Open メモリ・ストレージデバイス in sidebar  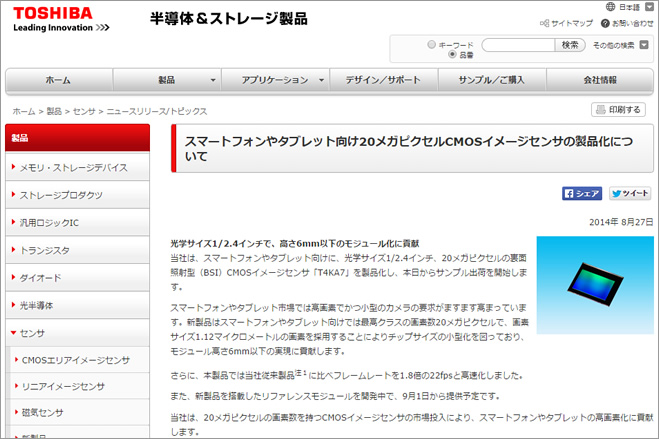(77, 167)
